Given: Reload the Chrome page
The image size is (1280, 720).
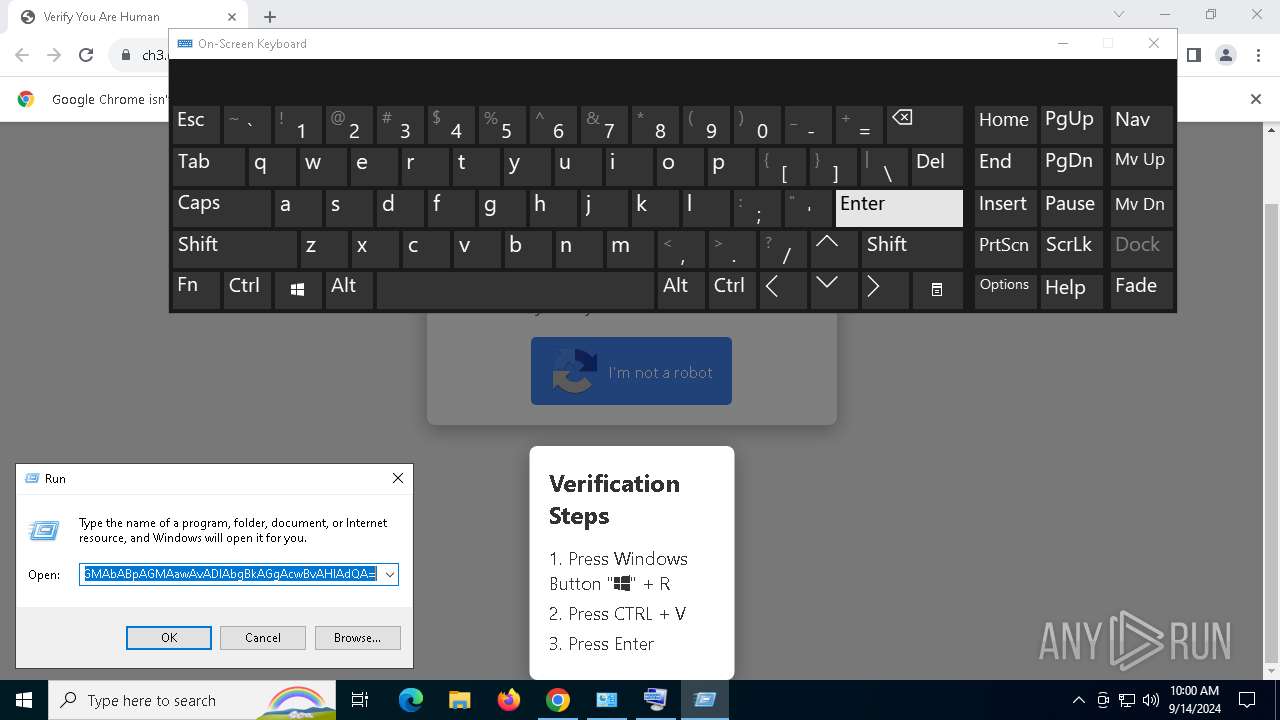Looking at the screenshot, I should 86,55.
